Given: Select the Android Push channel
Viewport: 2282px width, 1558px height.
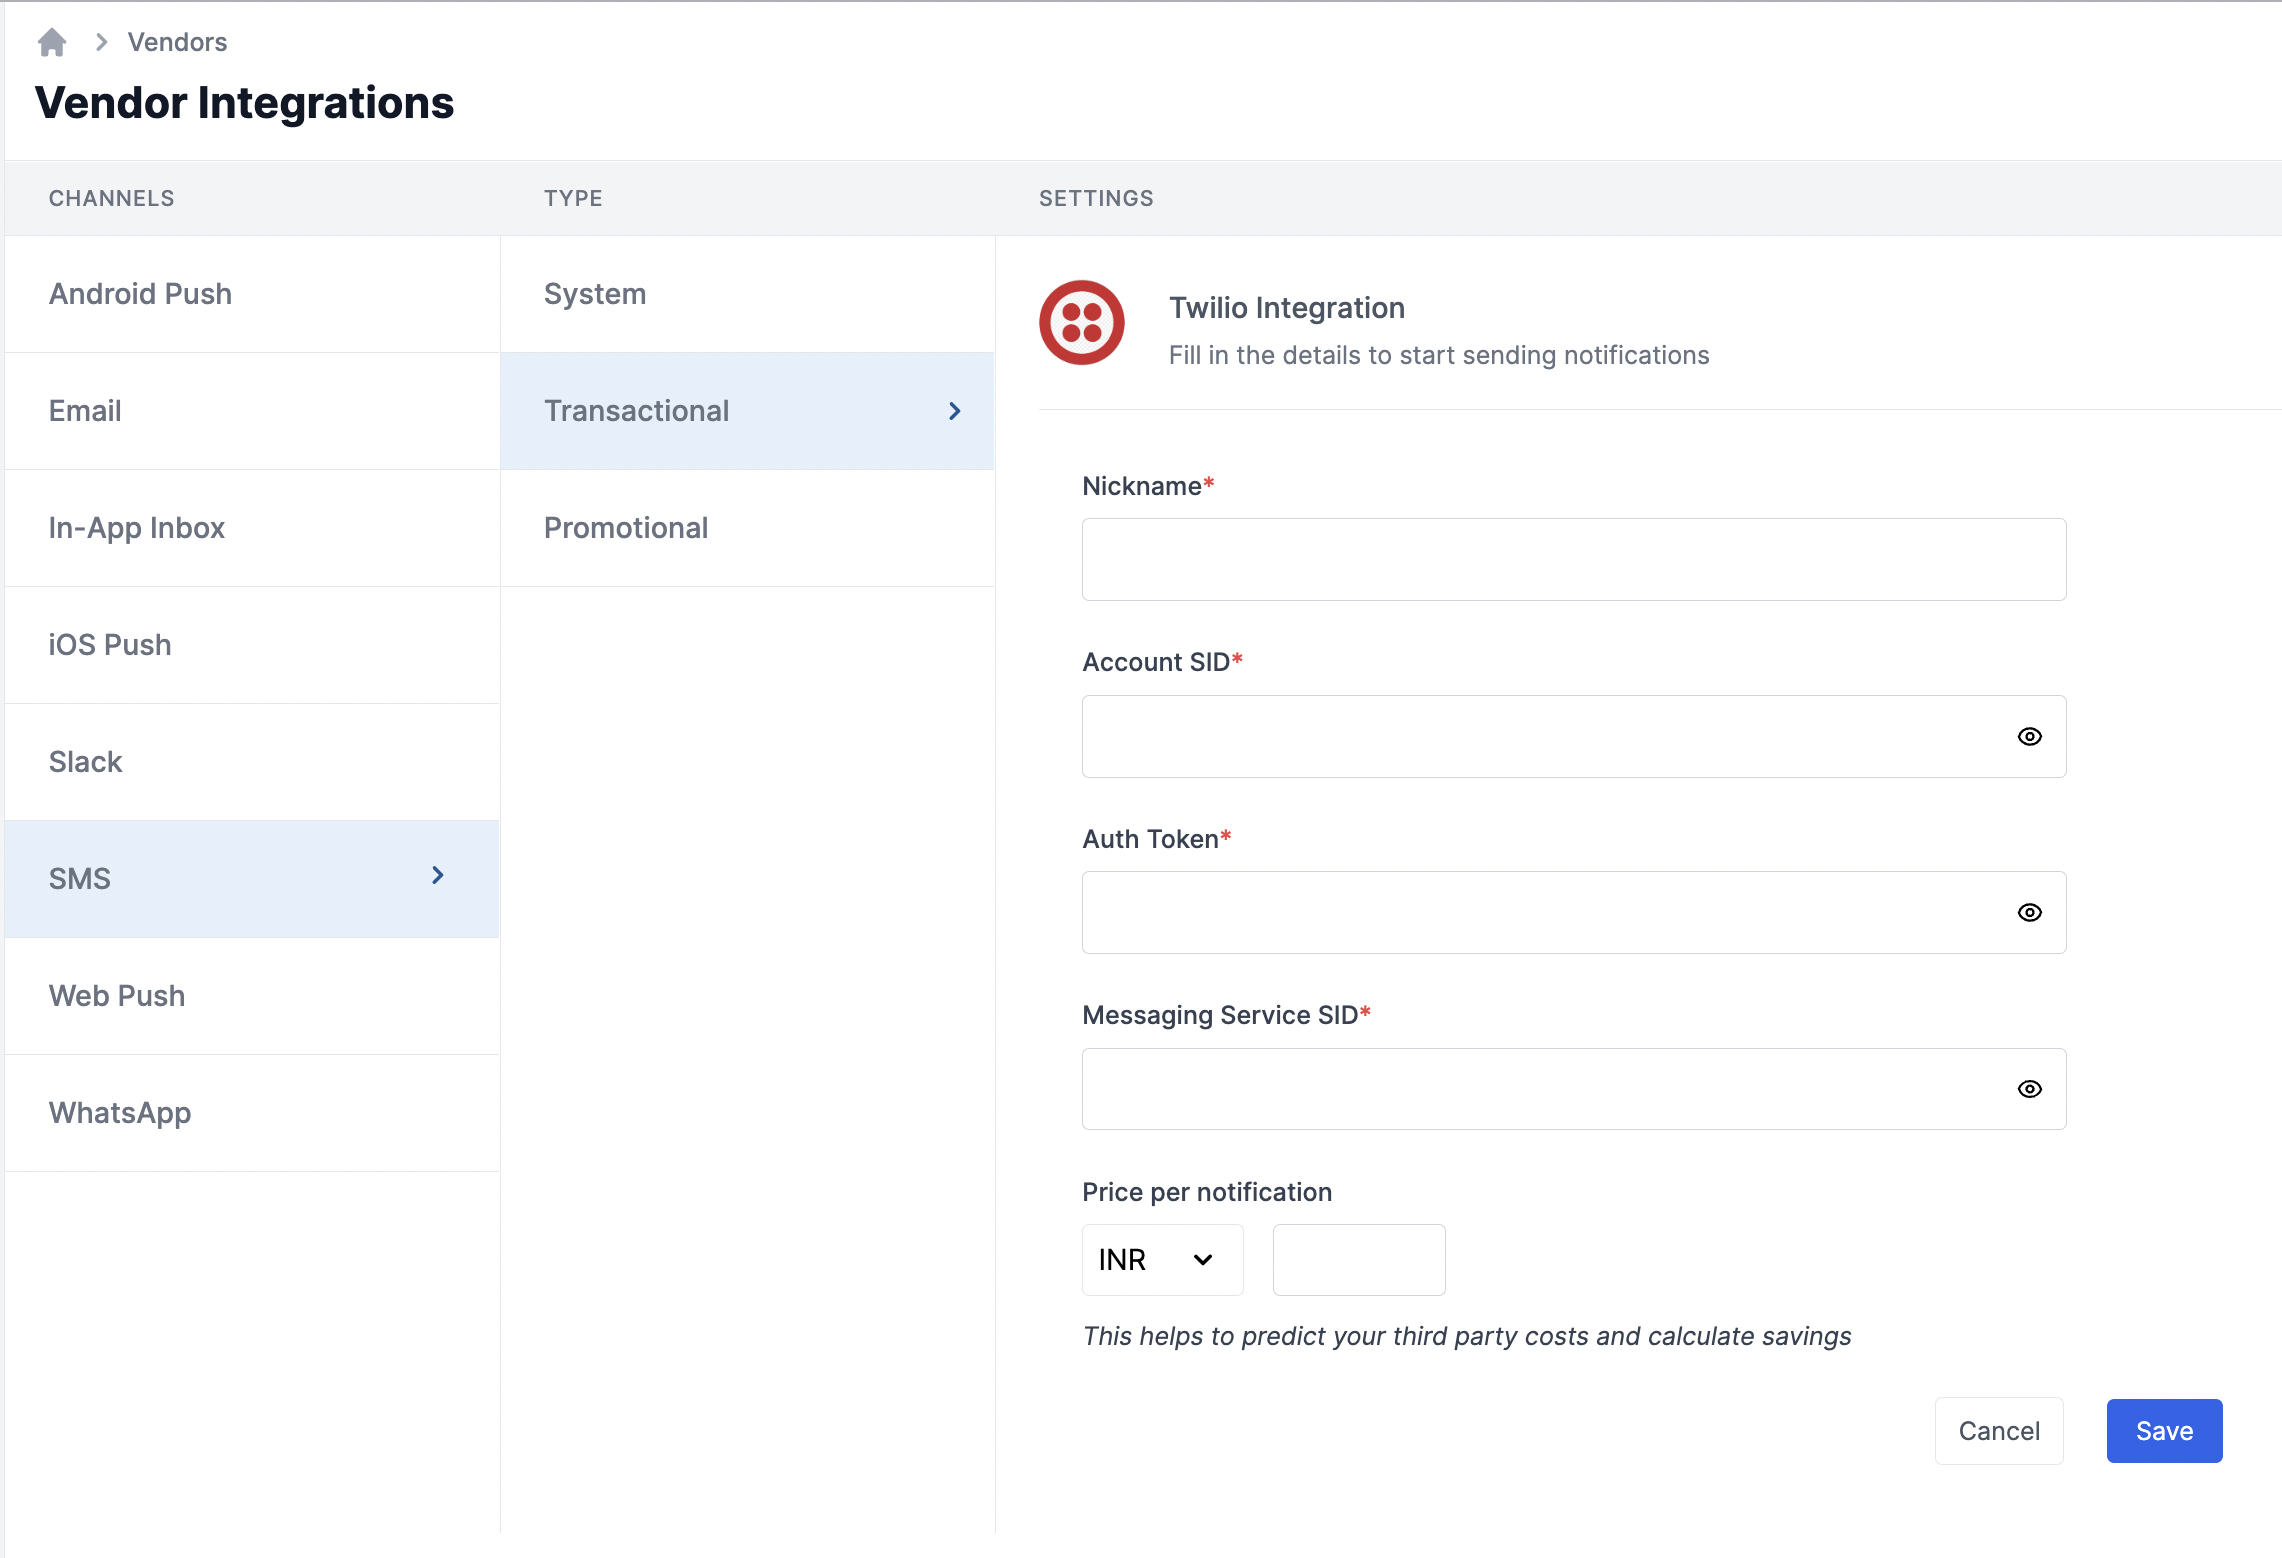Looking at the screenshot, I should click(140, 294).
